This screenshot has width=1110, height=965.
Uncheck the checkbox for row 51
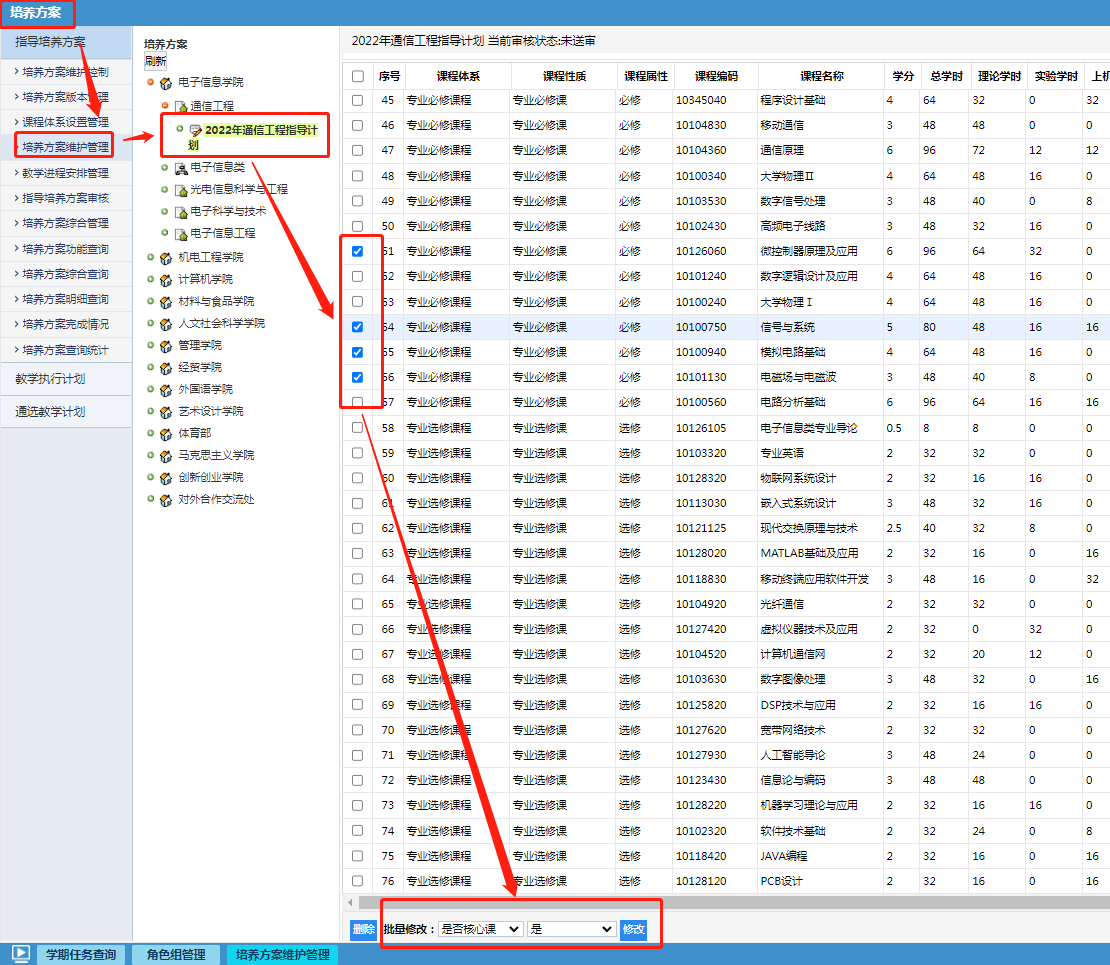pyautogui.click(x=357, y=251)
